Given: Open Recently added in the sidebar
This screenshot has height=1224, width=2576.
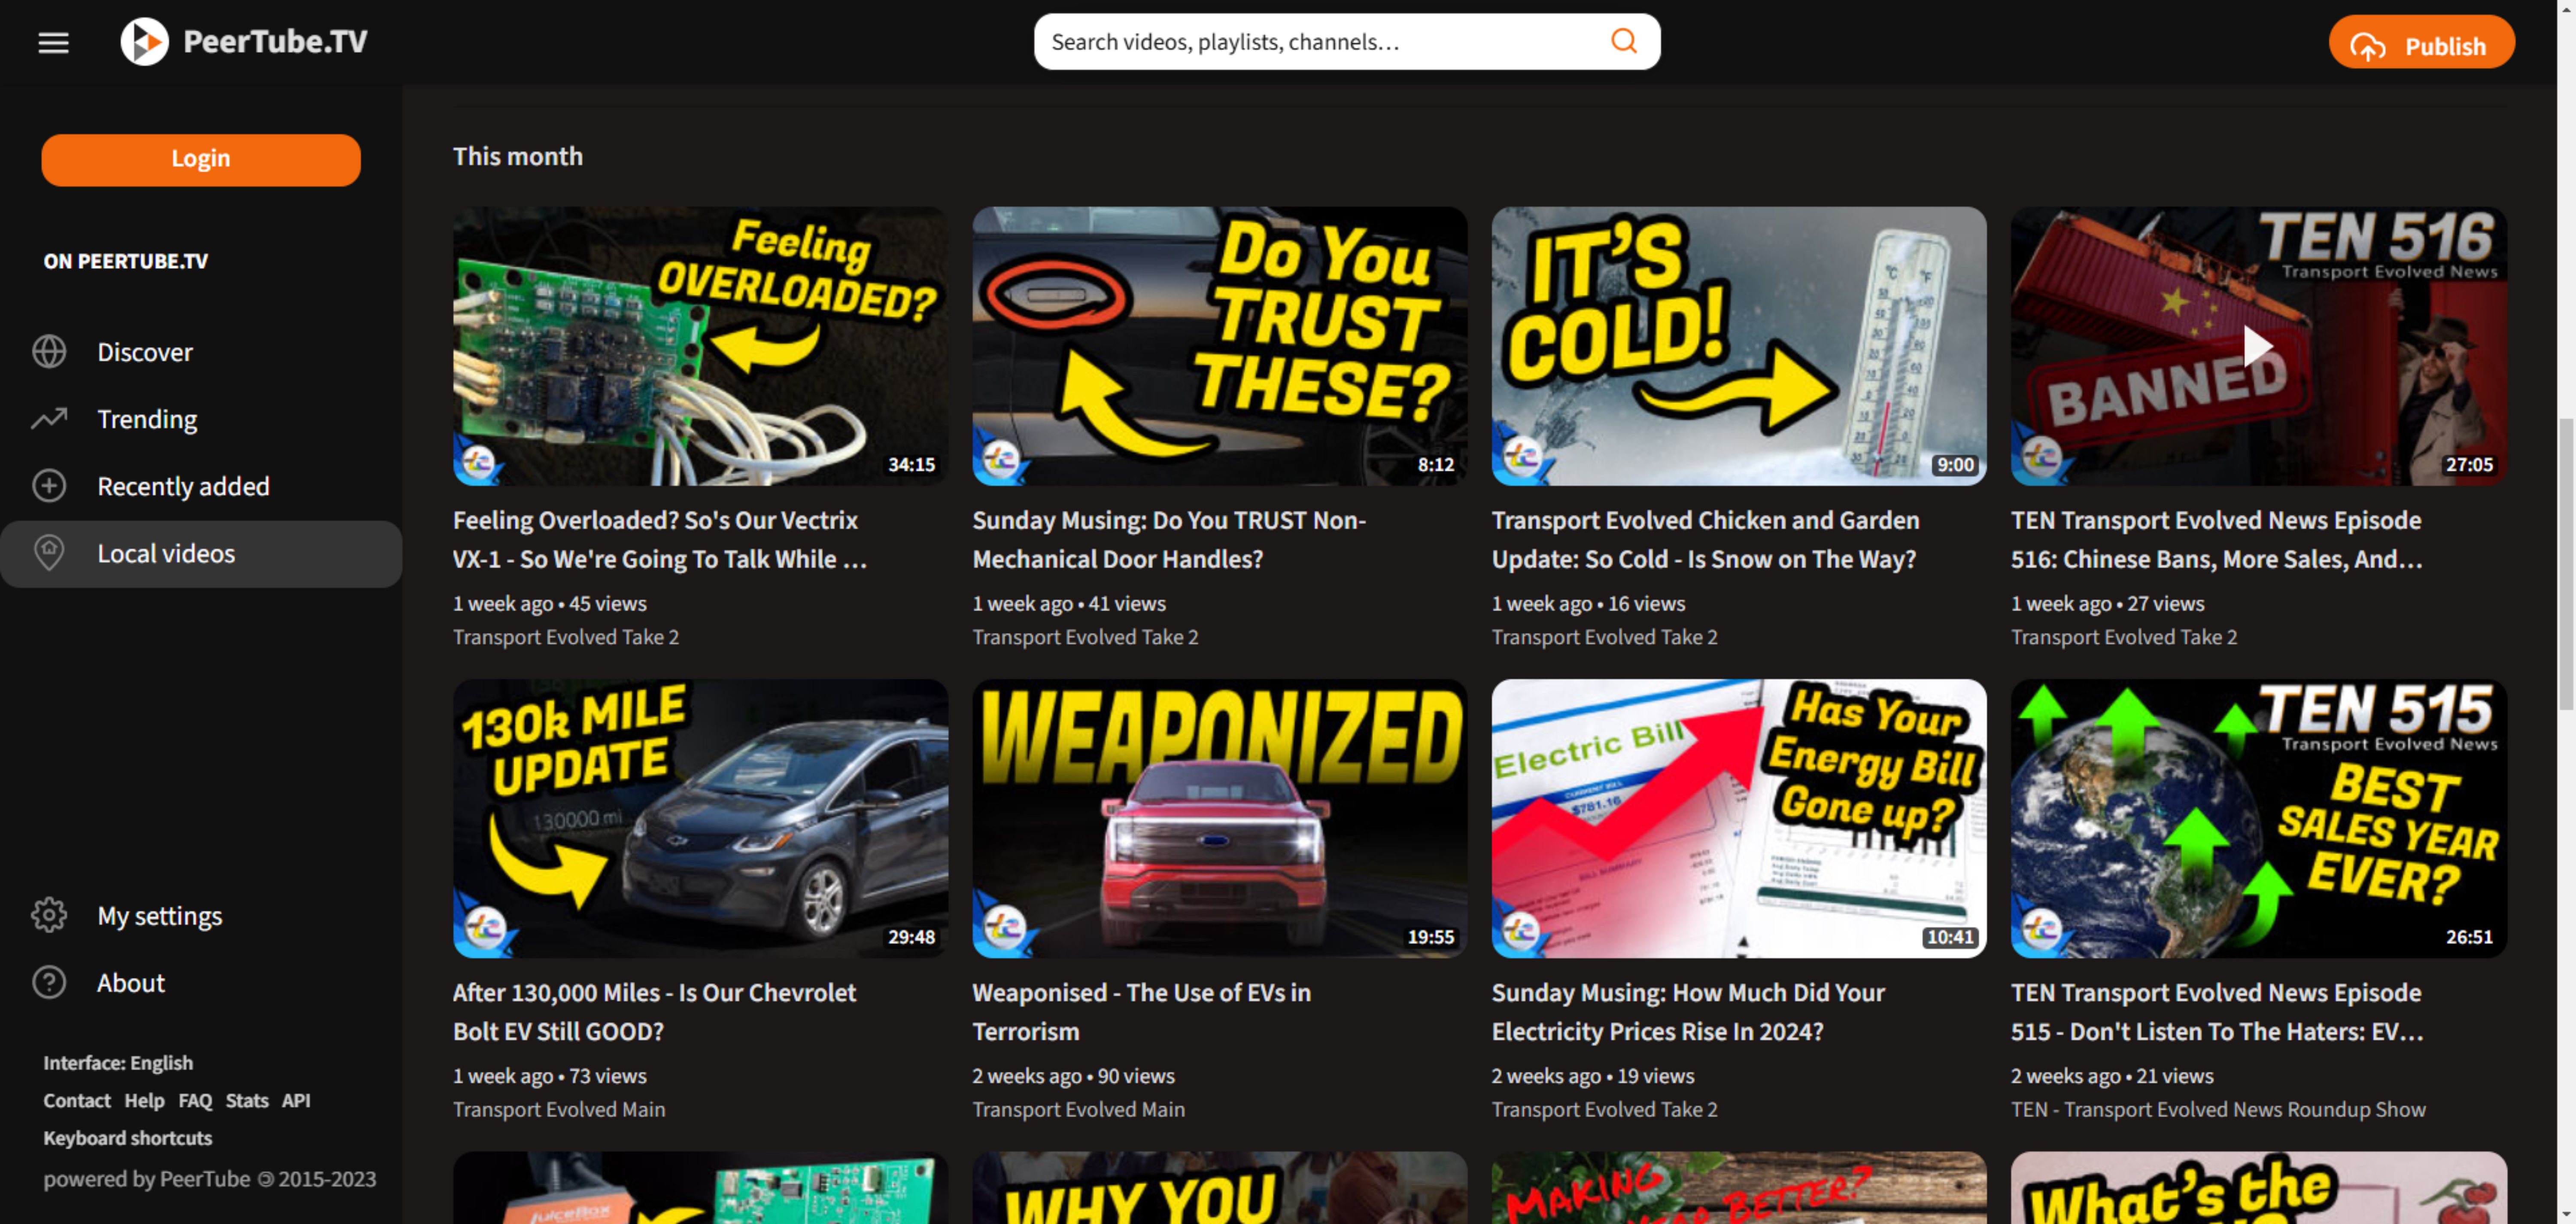Looking at the screenshot, I should tap(200, 486).
